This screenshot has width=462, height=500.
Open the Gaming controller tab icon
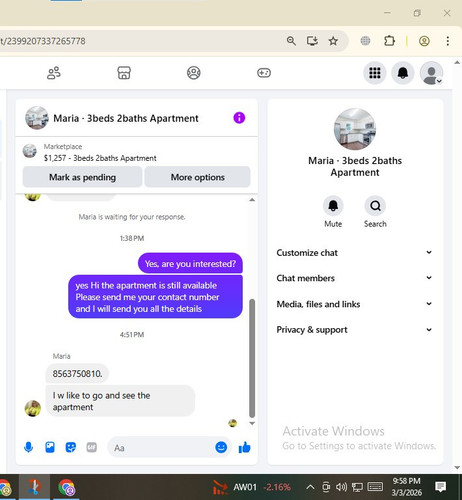tap(264, 73)
